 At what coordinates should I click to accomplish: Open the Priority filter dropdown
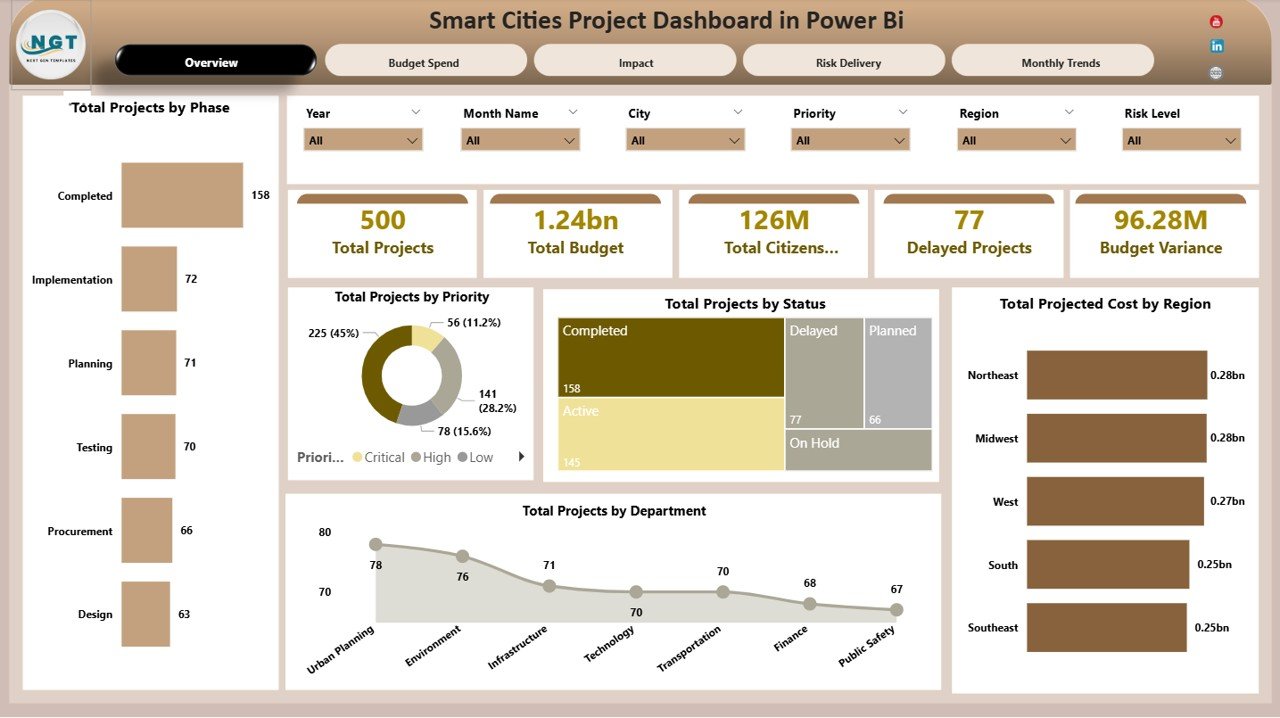pos(899,140)
